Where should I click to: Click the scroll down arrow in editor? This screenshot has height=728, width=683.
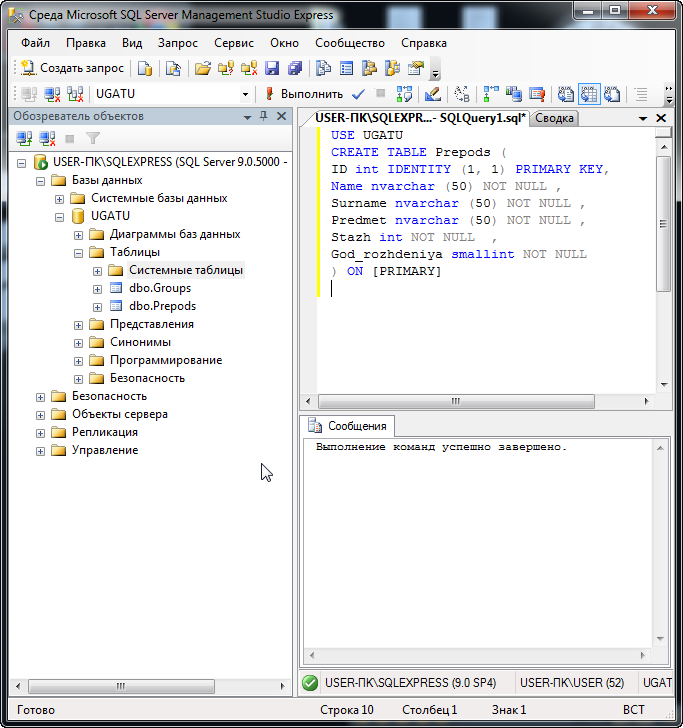(664, 384)
